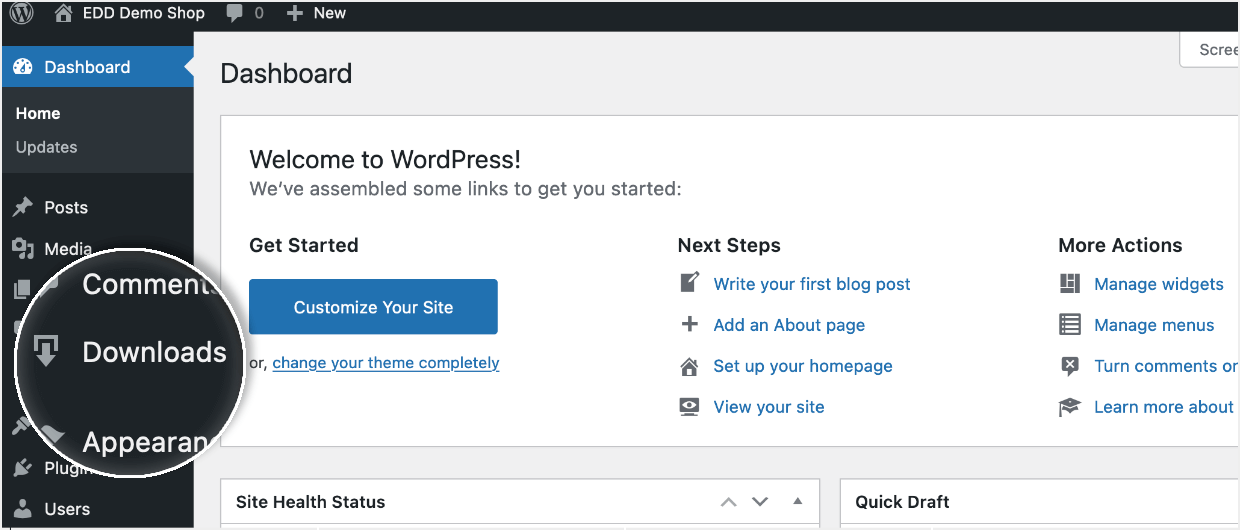Follow change your theme completely link
Image resolution: width=1240 pixels, height=530 pixels.
pos(385,363)
